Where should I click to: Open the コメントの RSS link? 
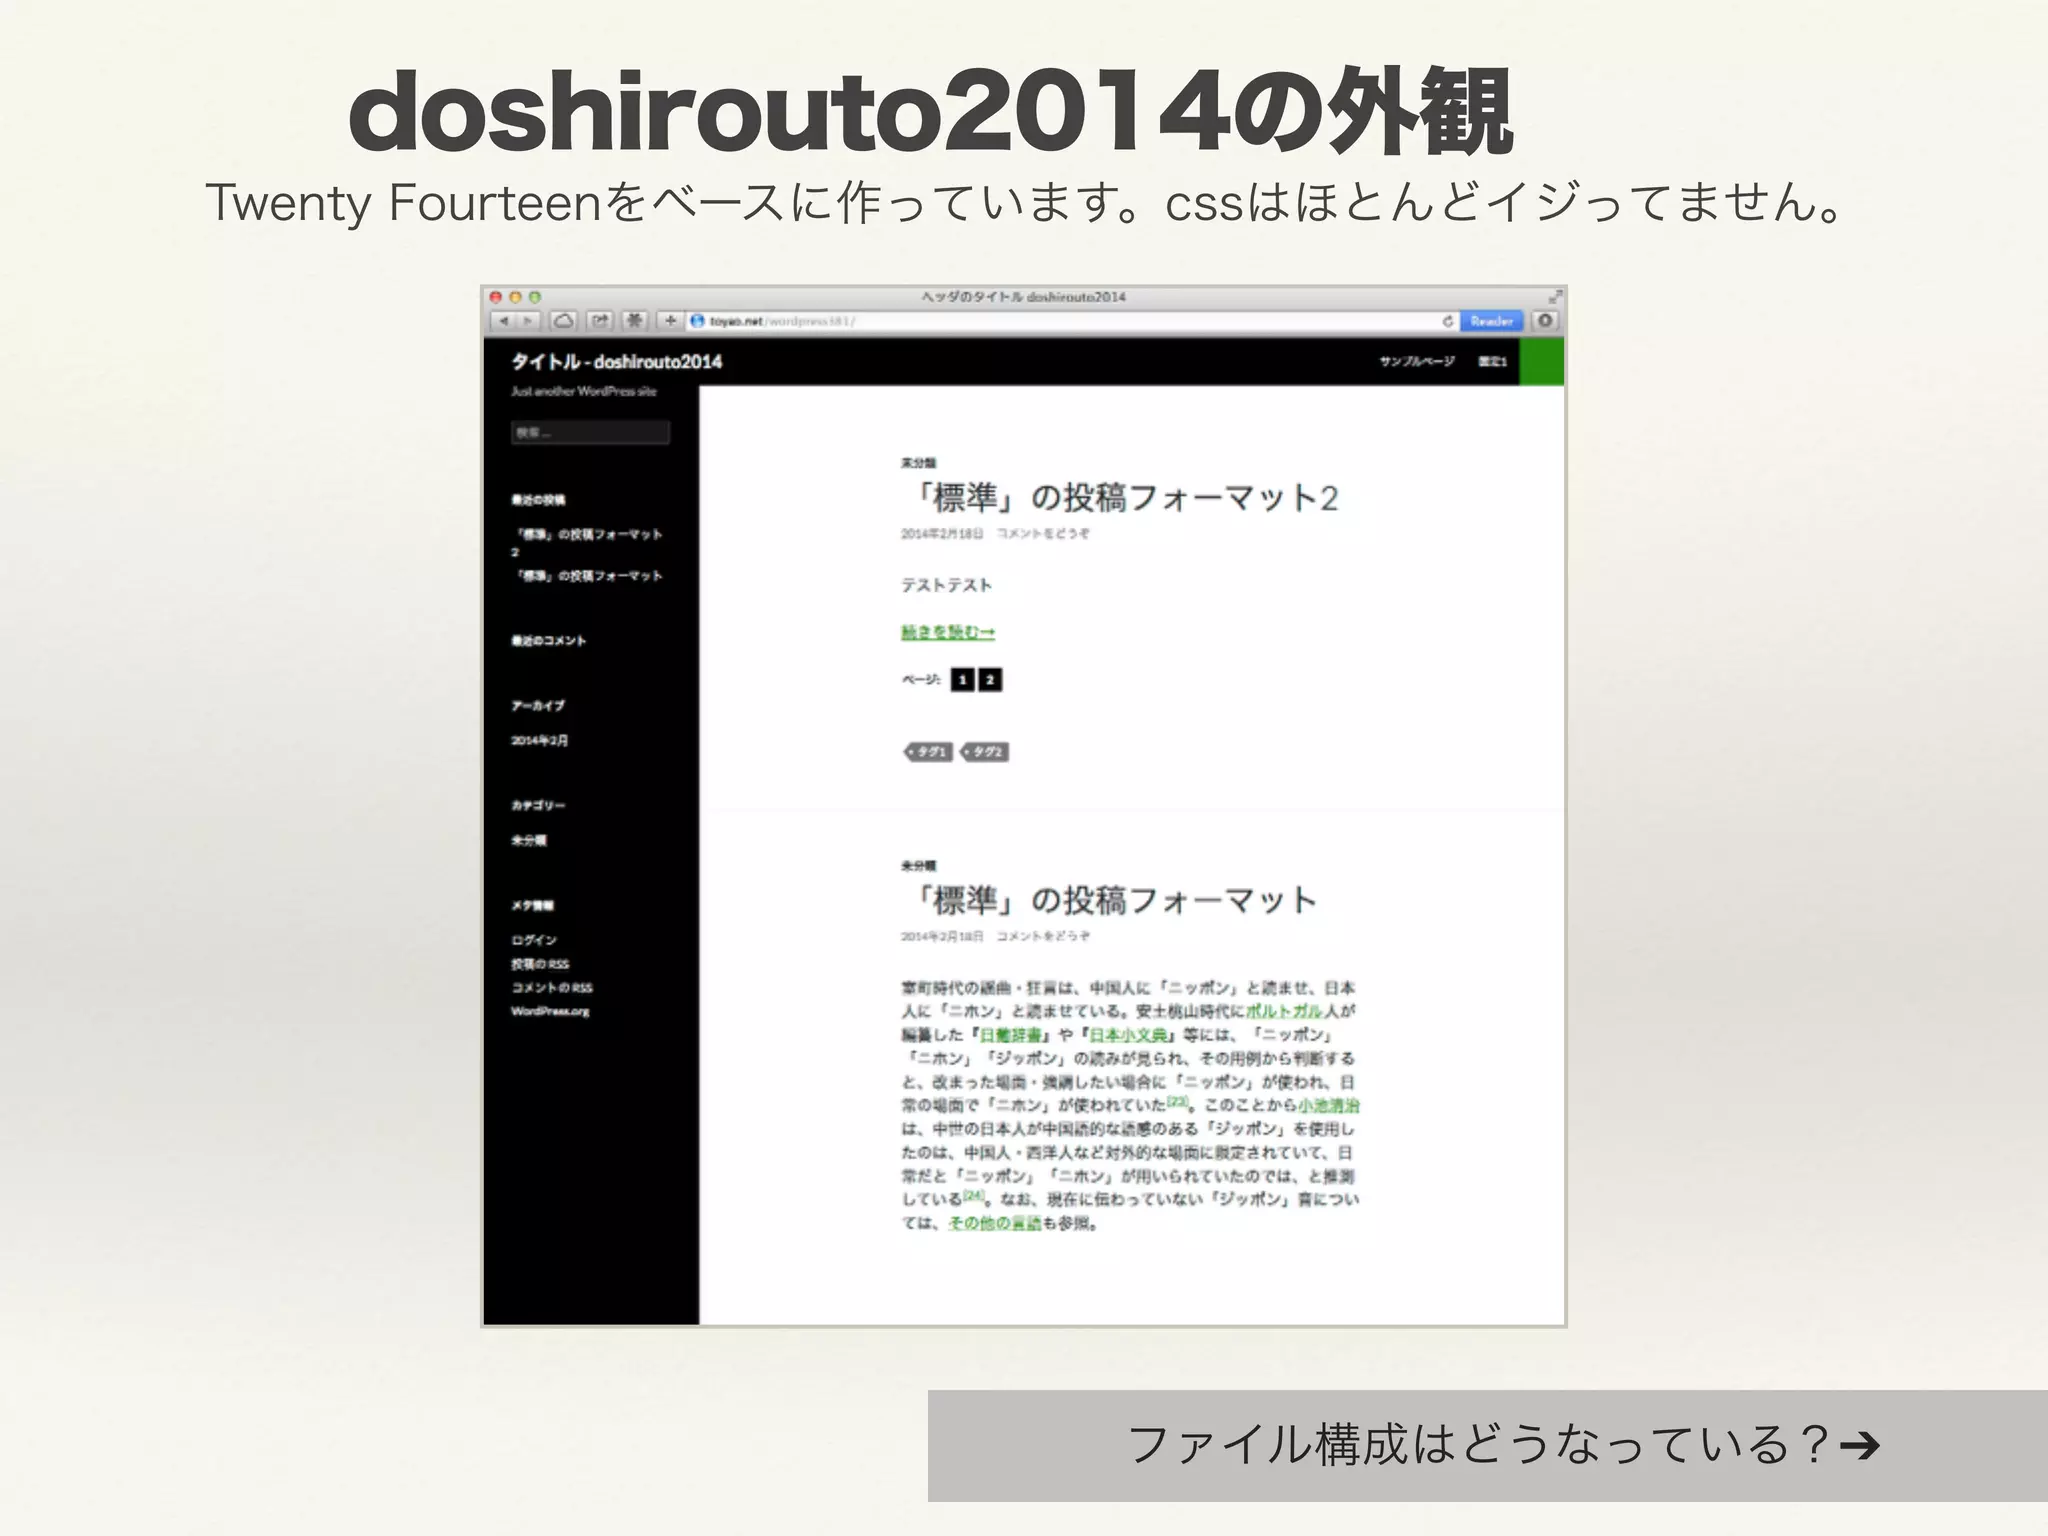coord(552,987)
